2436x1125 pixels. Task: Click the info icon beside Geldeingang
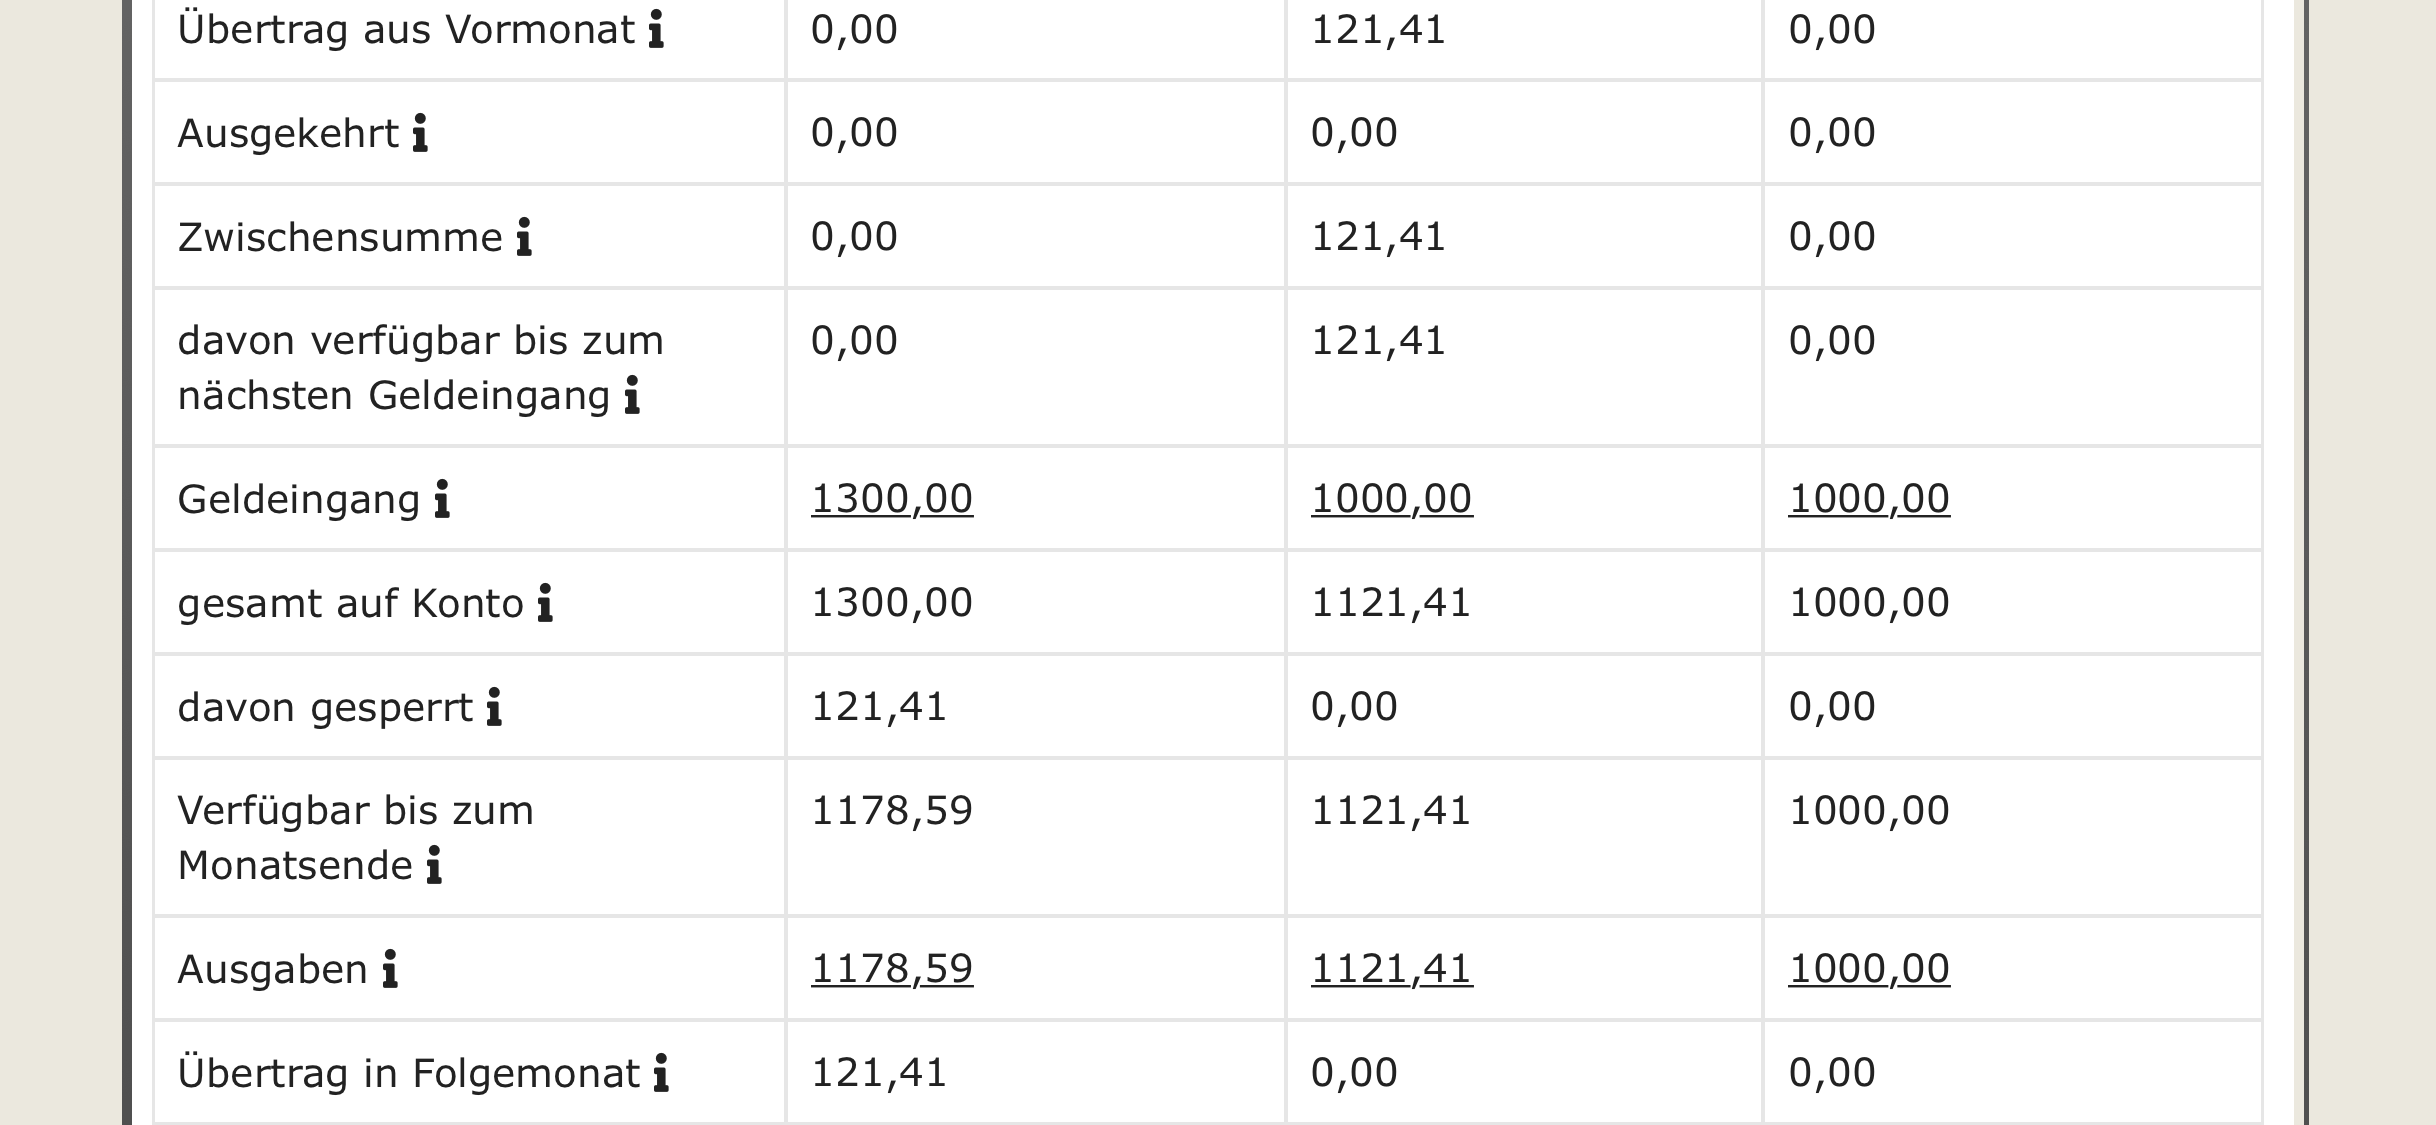442,499
